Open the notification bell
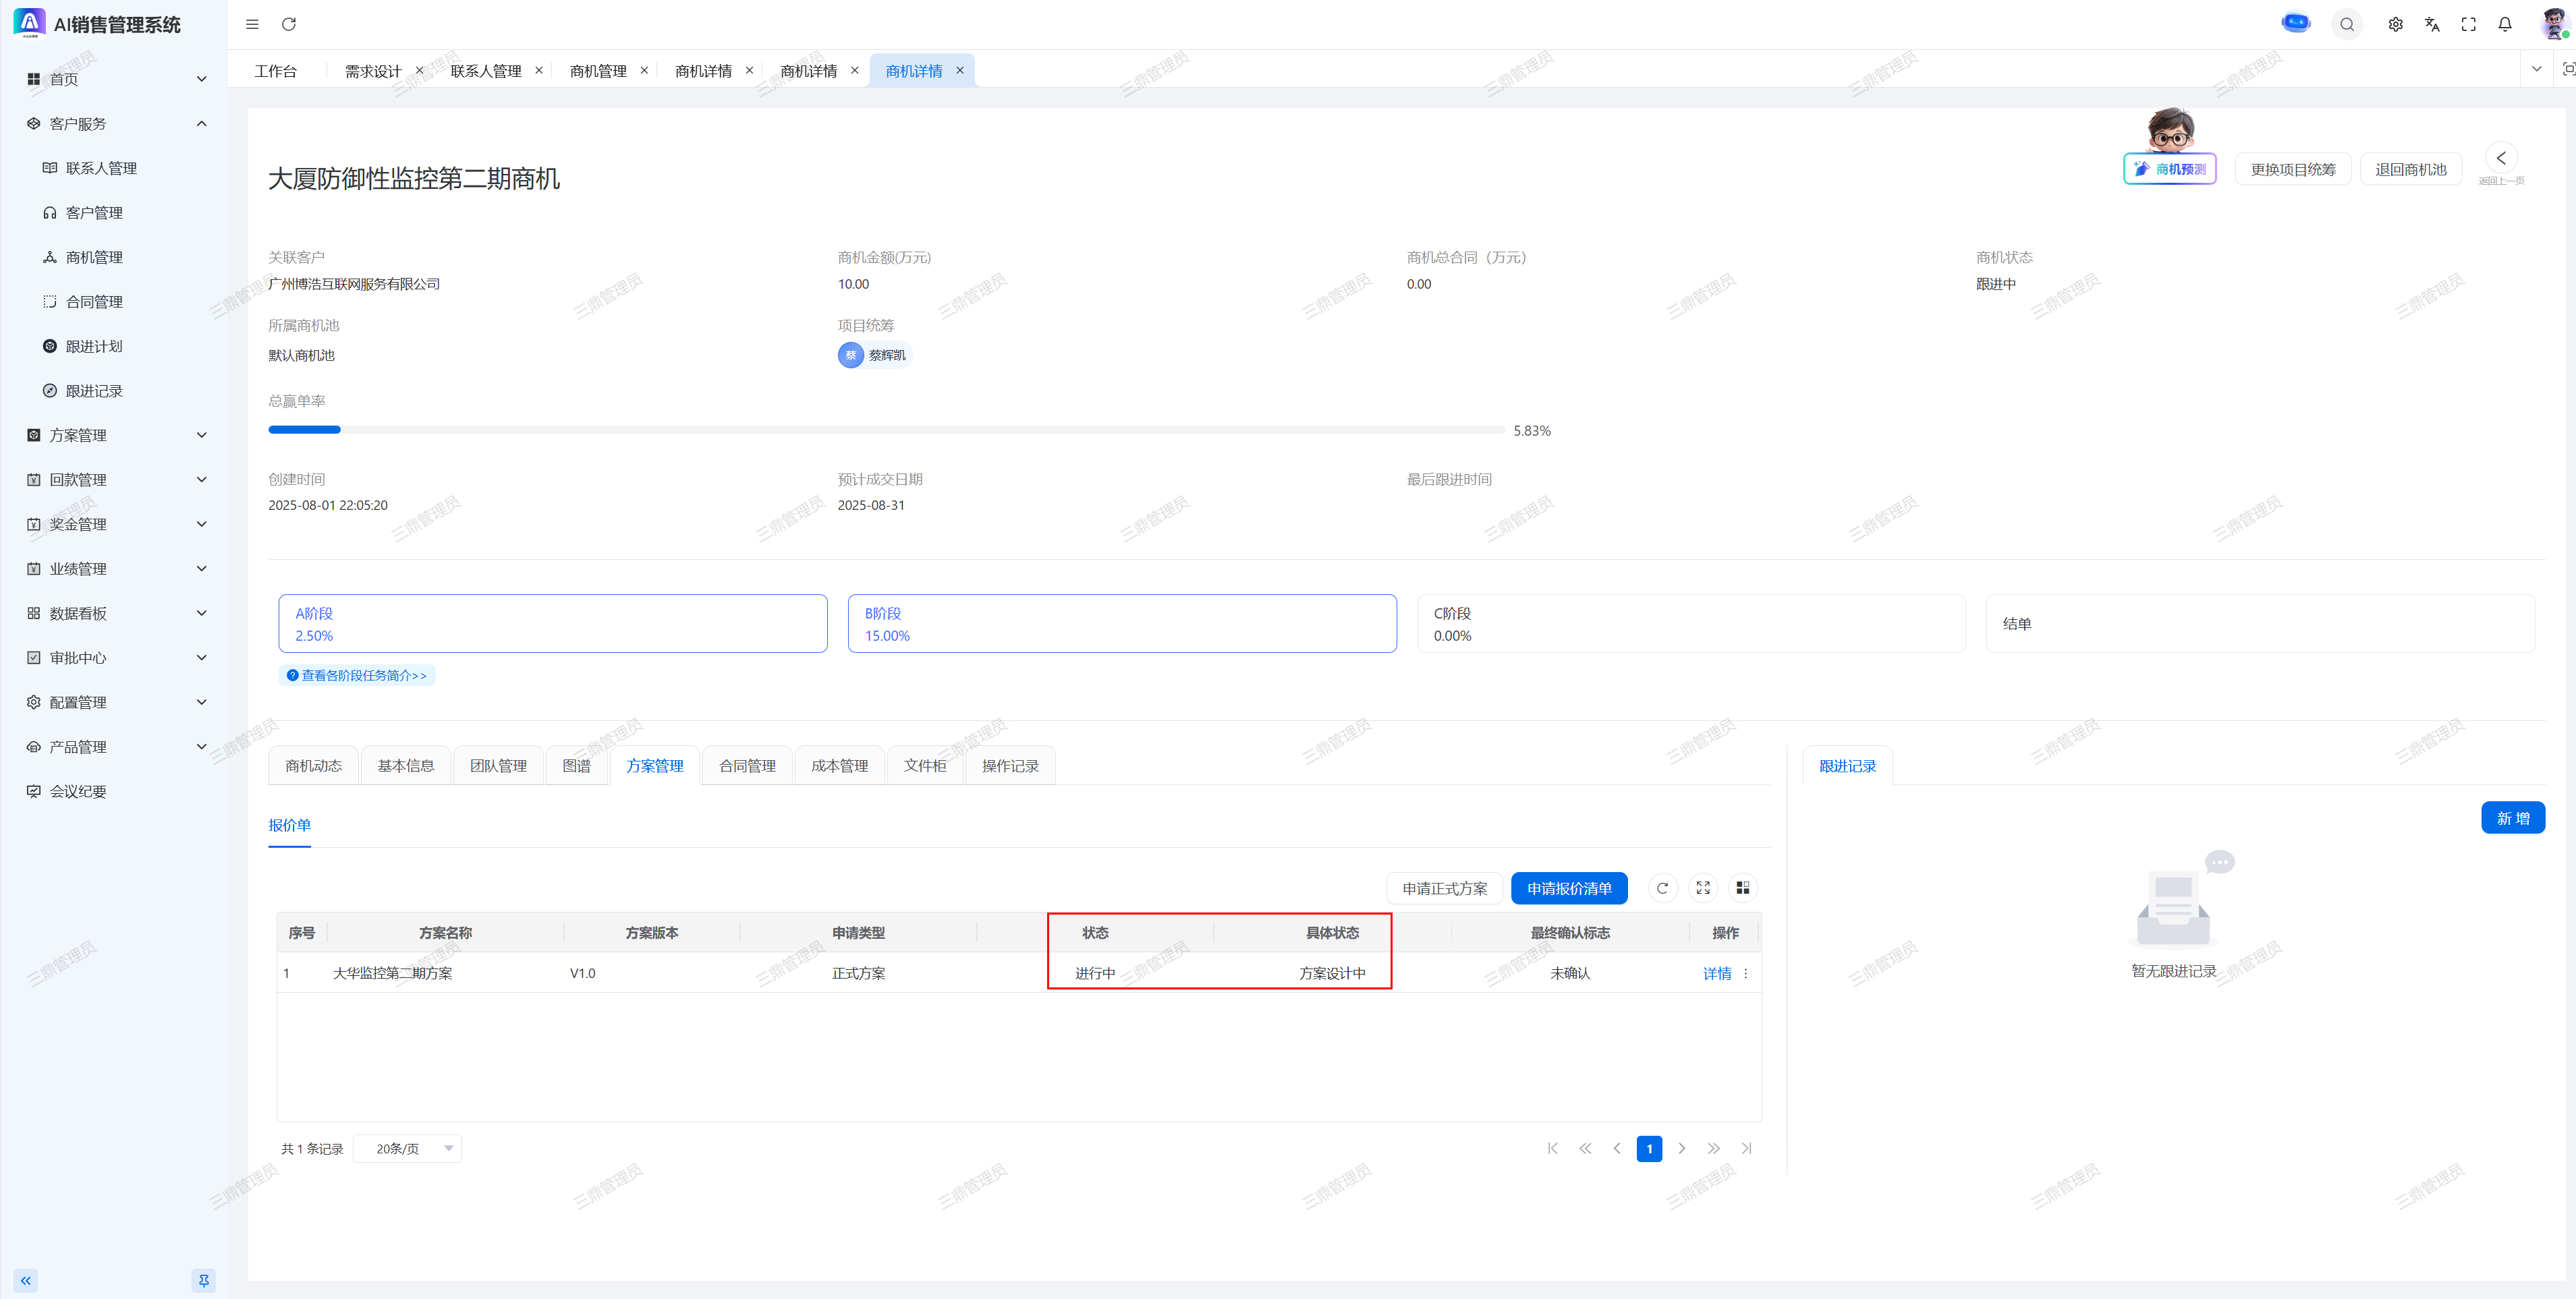 pos(2505,24)
